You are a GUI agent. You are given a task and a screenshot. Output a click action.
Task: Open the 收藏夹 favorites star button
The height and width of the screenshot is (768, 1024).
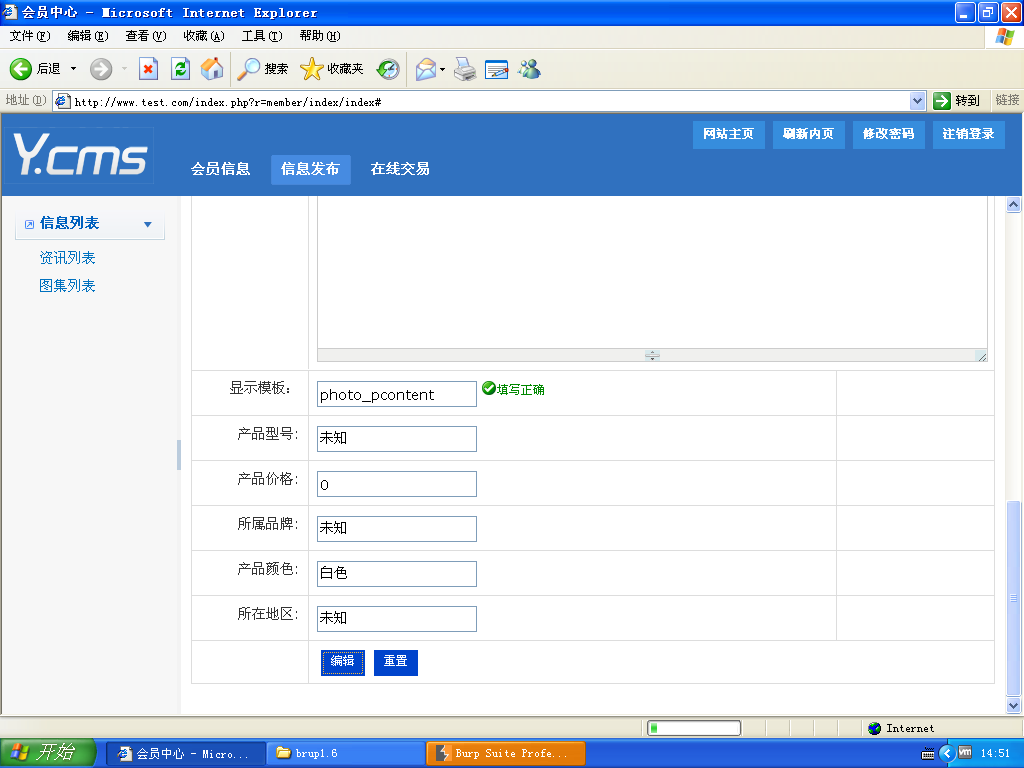pos(331,69)
